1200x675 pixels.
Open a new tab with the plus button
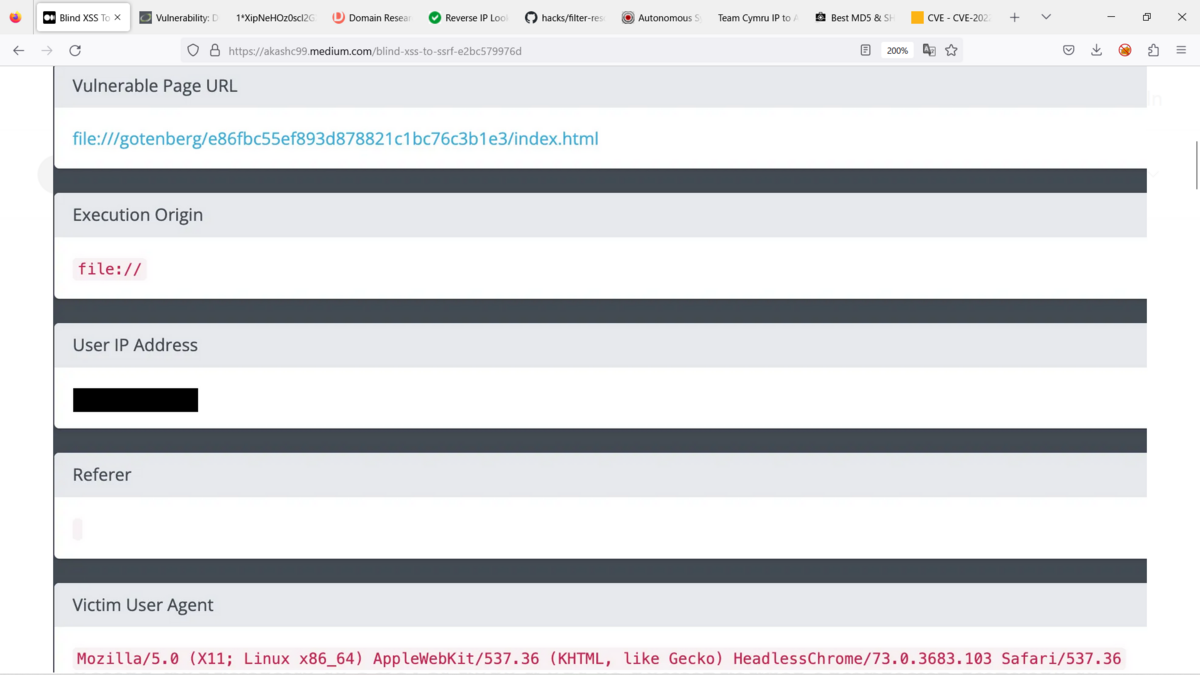pyautogui.click(x=1013, y=17)
